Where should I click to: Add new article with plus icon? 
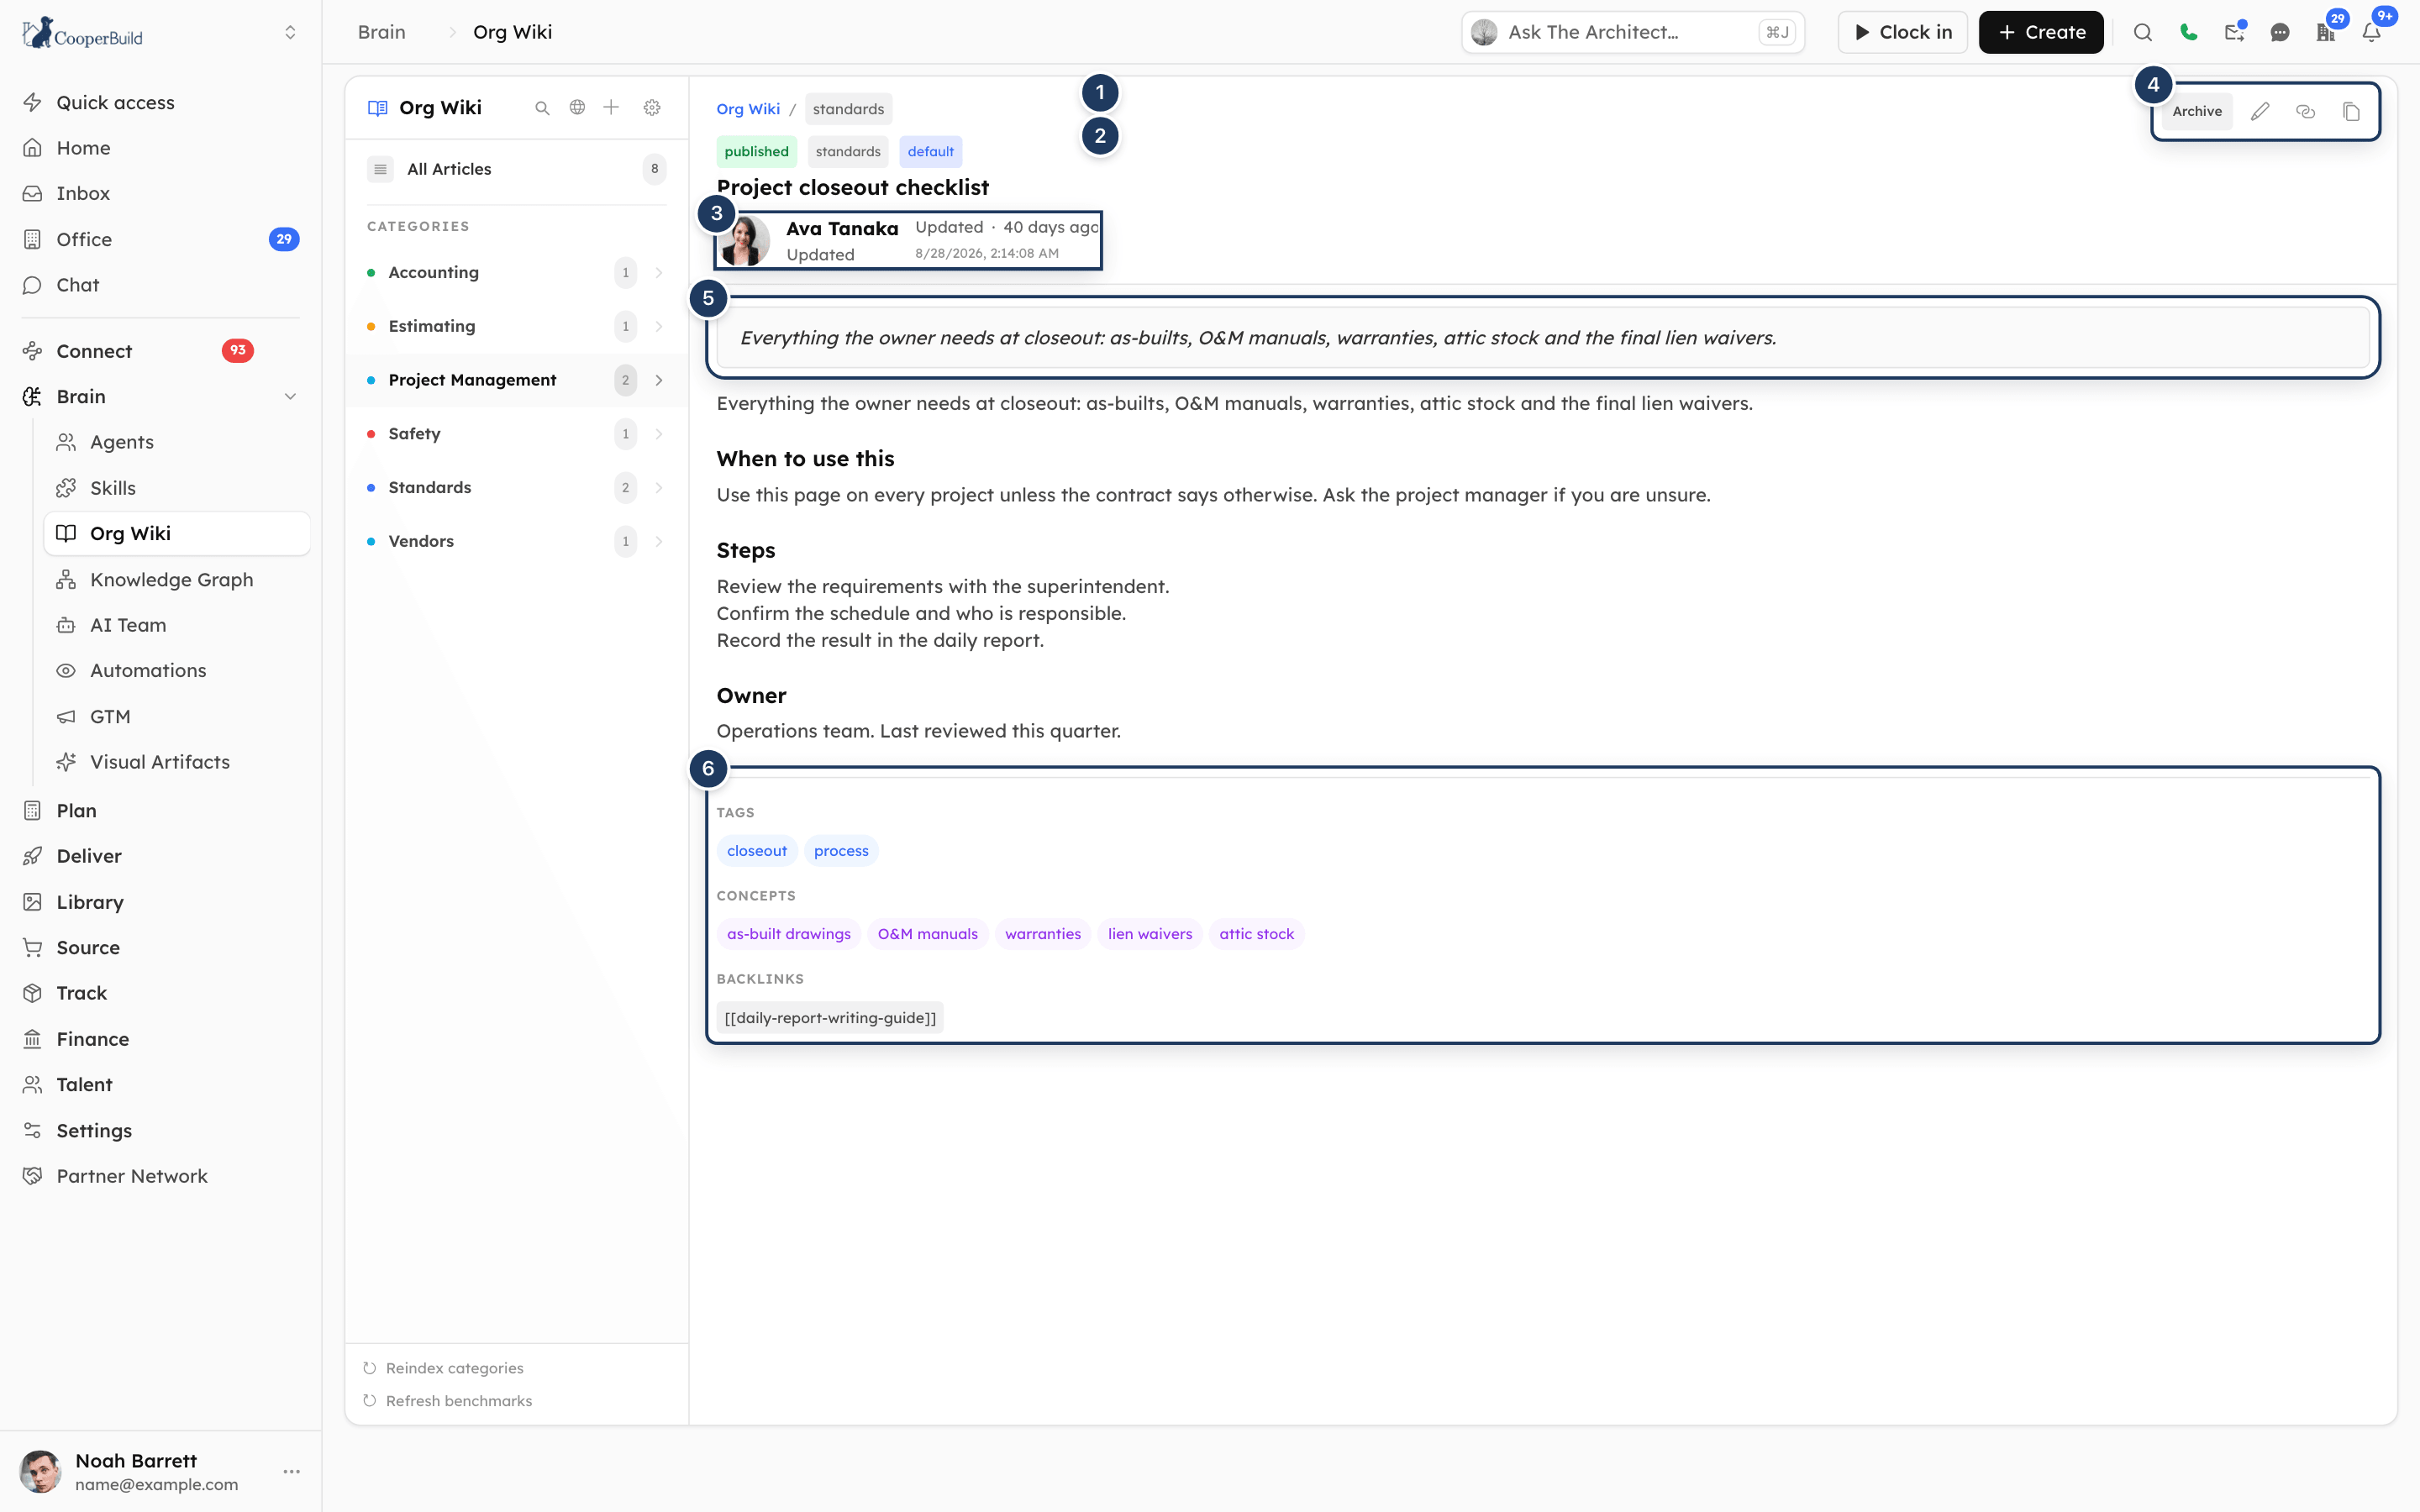point(611,107)
